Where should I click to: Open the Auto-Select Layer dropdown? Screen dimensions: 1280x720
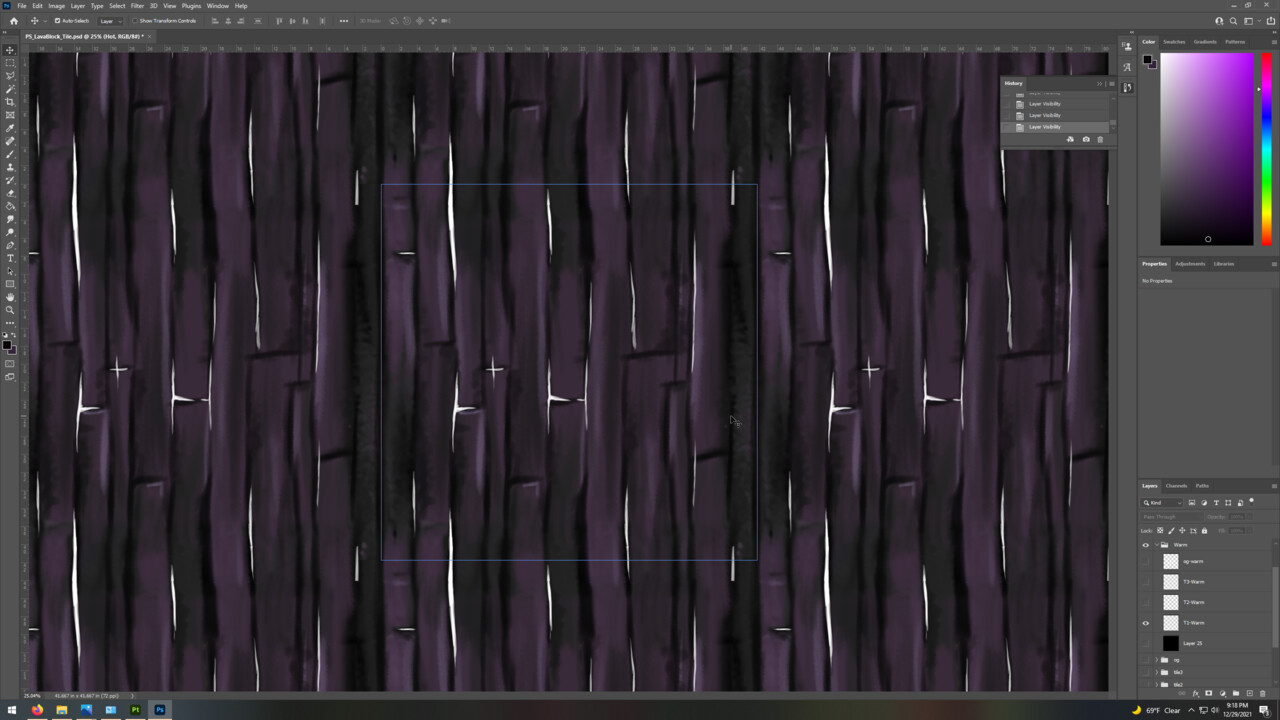[x=110, y=21]
